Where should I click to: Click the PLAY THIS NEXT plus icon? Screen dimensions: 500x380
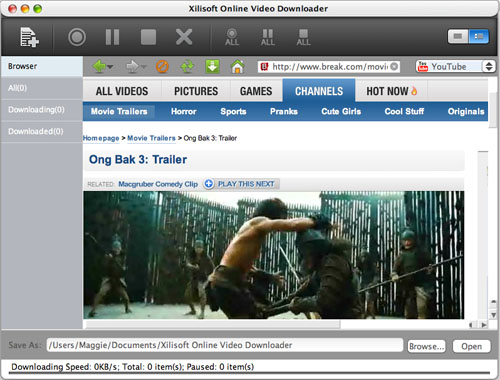click(209, 184)
